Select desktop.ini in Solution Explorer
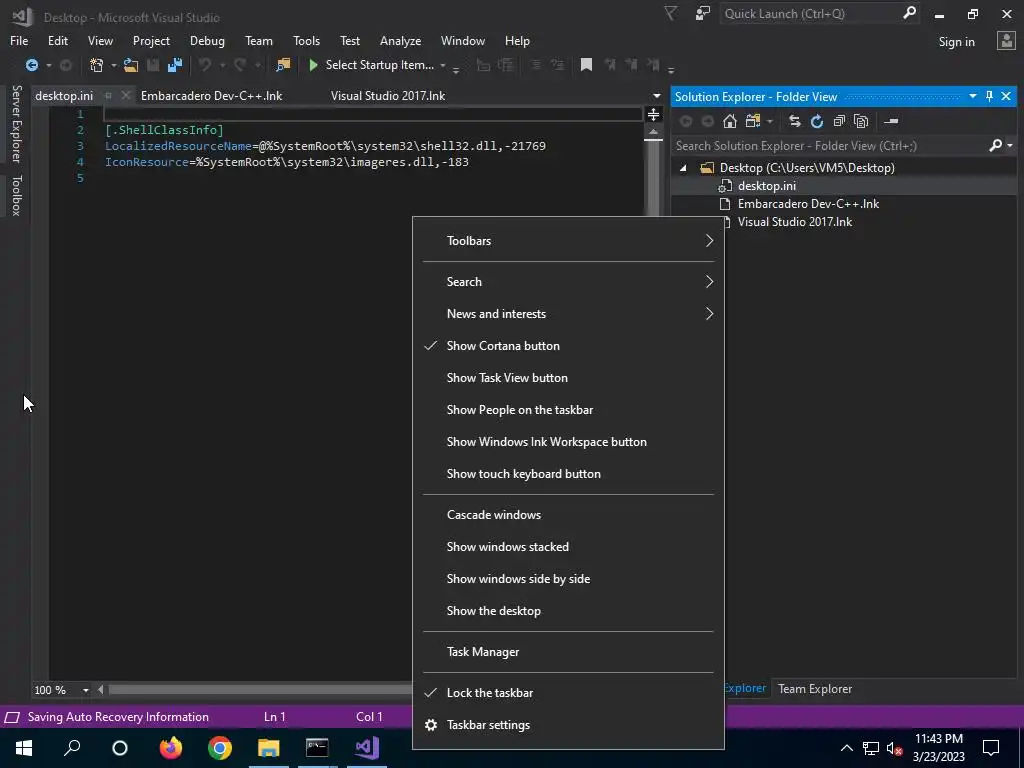 [x=766, y=186]
